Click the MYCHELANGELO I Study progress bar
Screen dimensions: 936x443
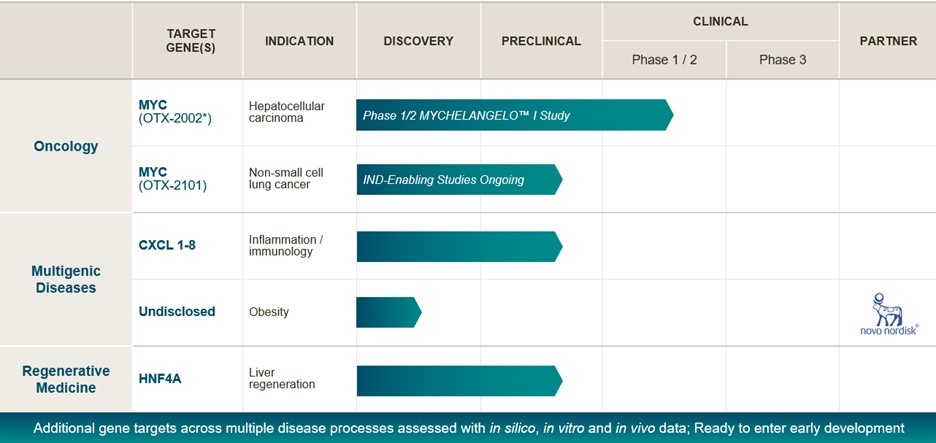[512, 115]
